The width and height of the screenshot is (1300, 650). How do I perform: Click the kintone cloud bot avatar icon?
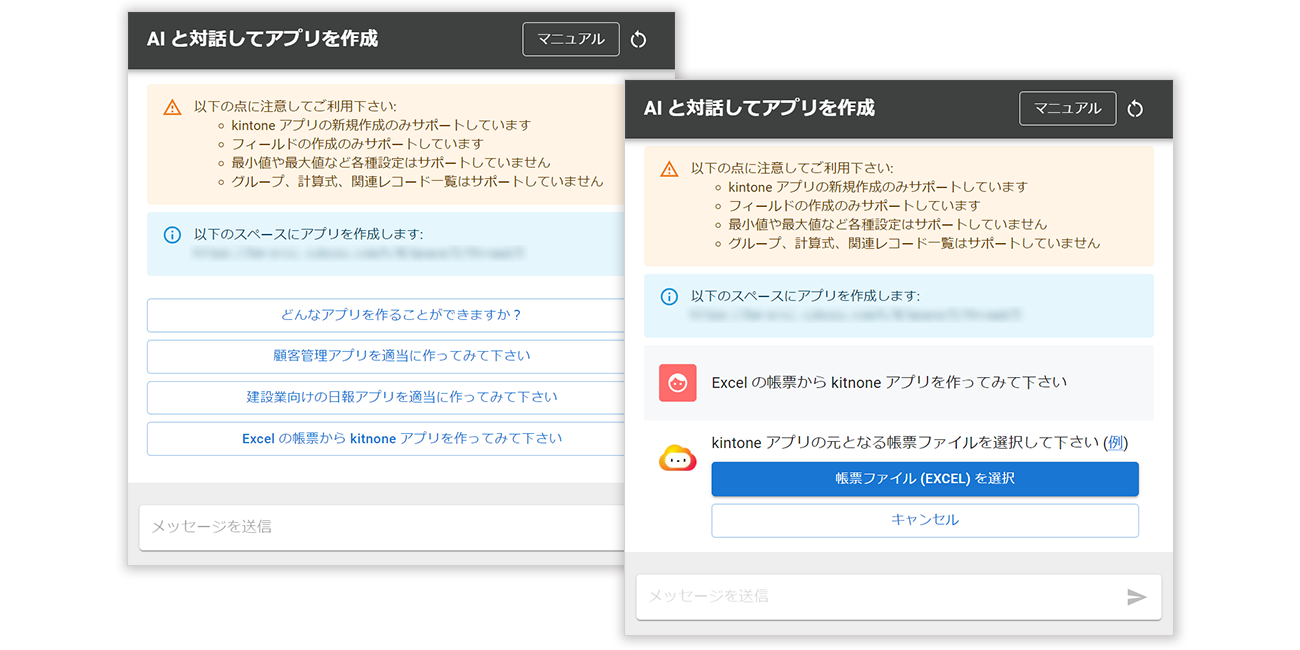(x=677, y=458)
